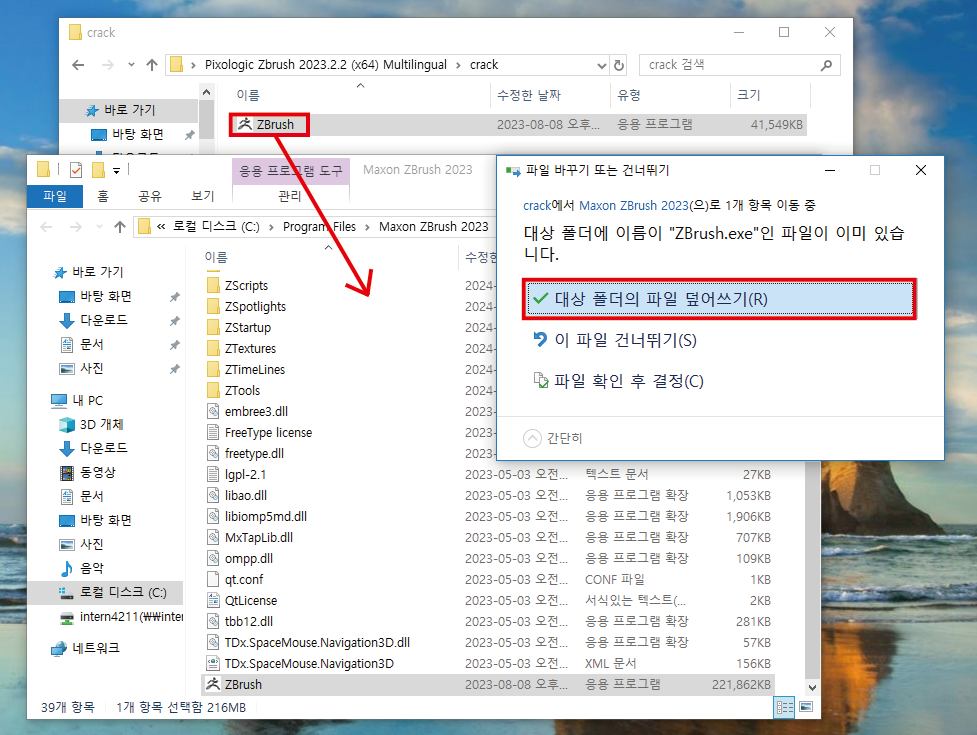Go up to Program Files folder

[120, 227]
